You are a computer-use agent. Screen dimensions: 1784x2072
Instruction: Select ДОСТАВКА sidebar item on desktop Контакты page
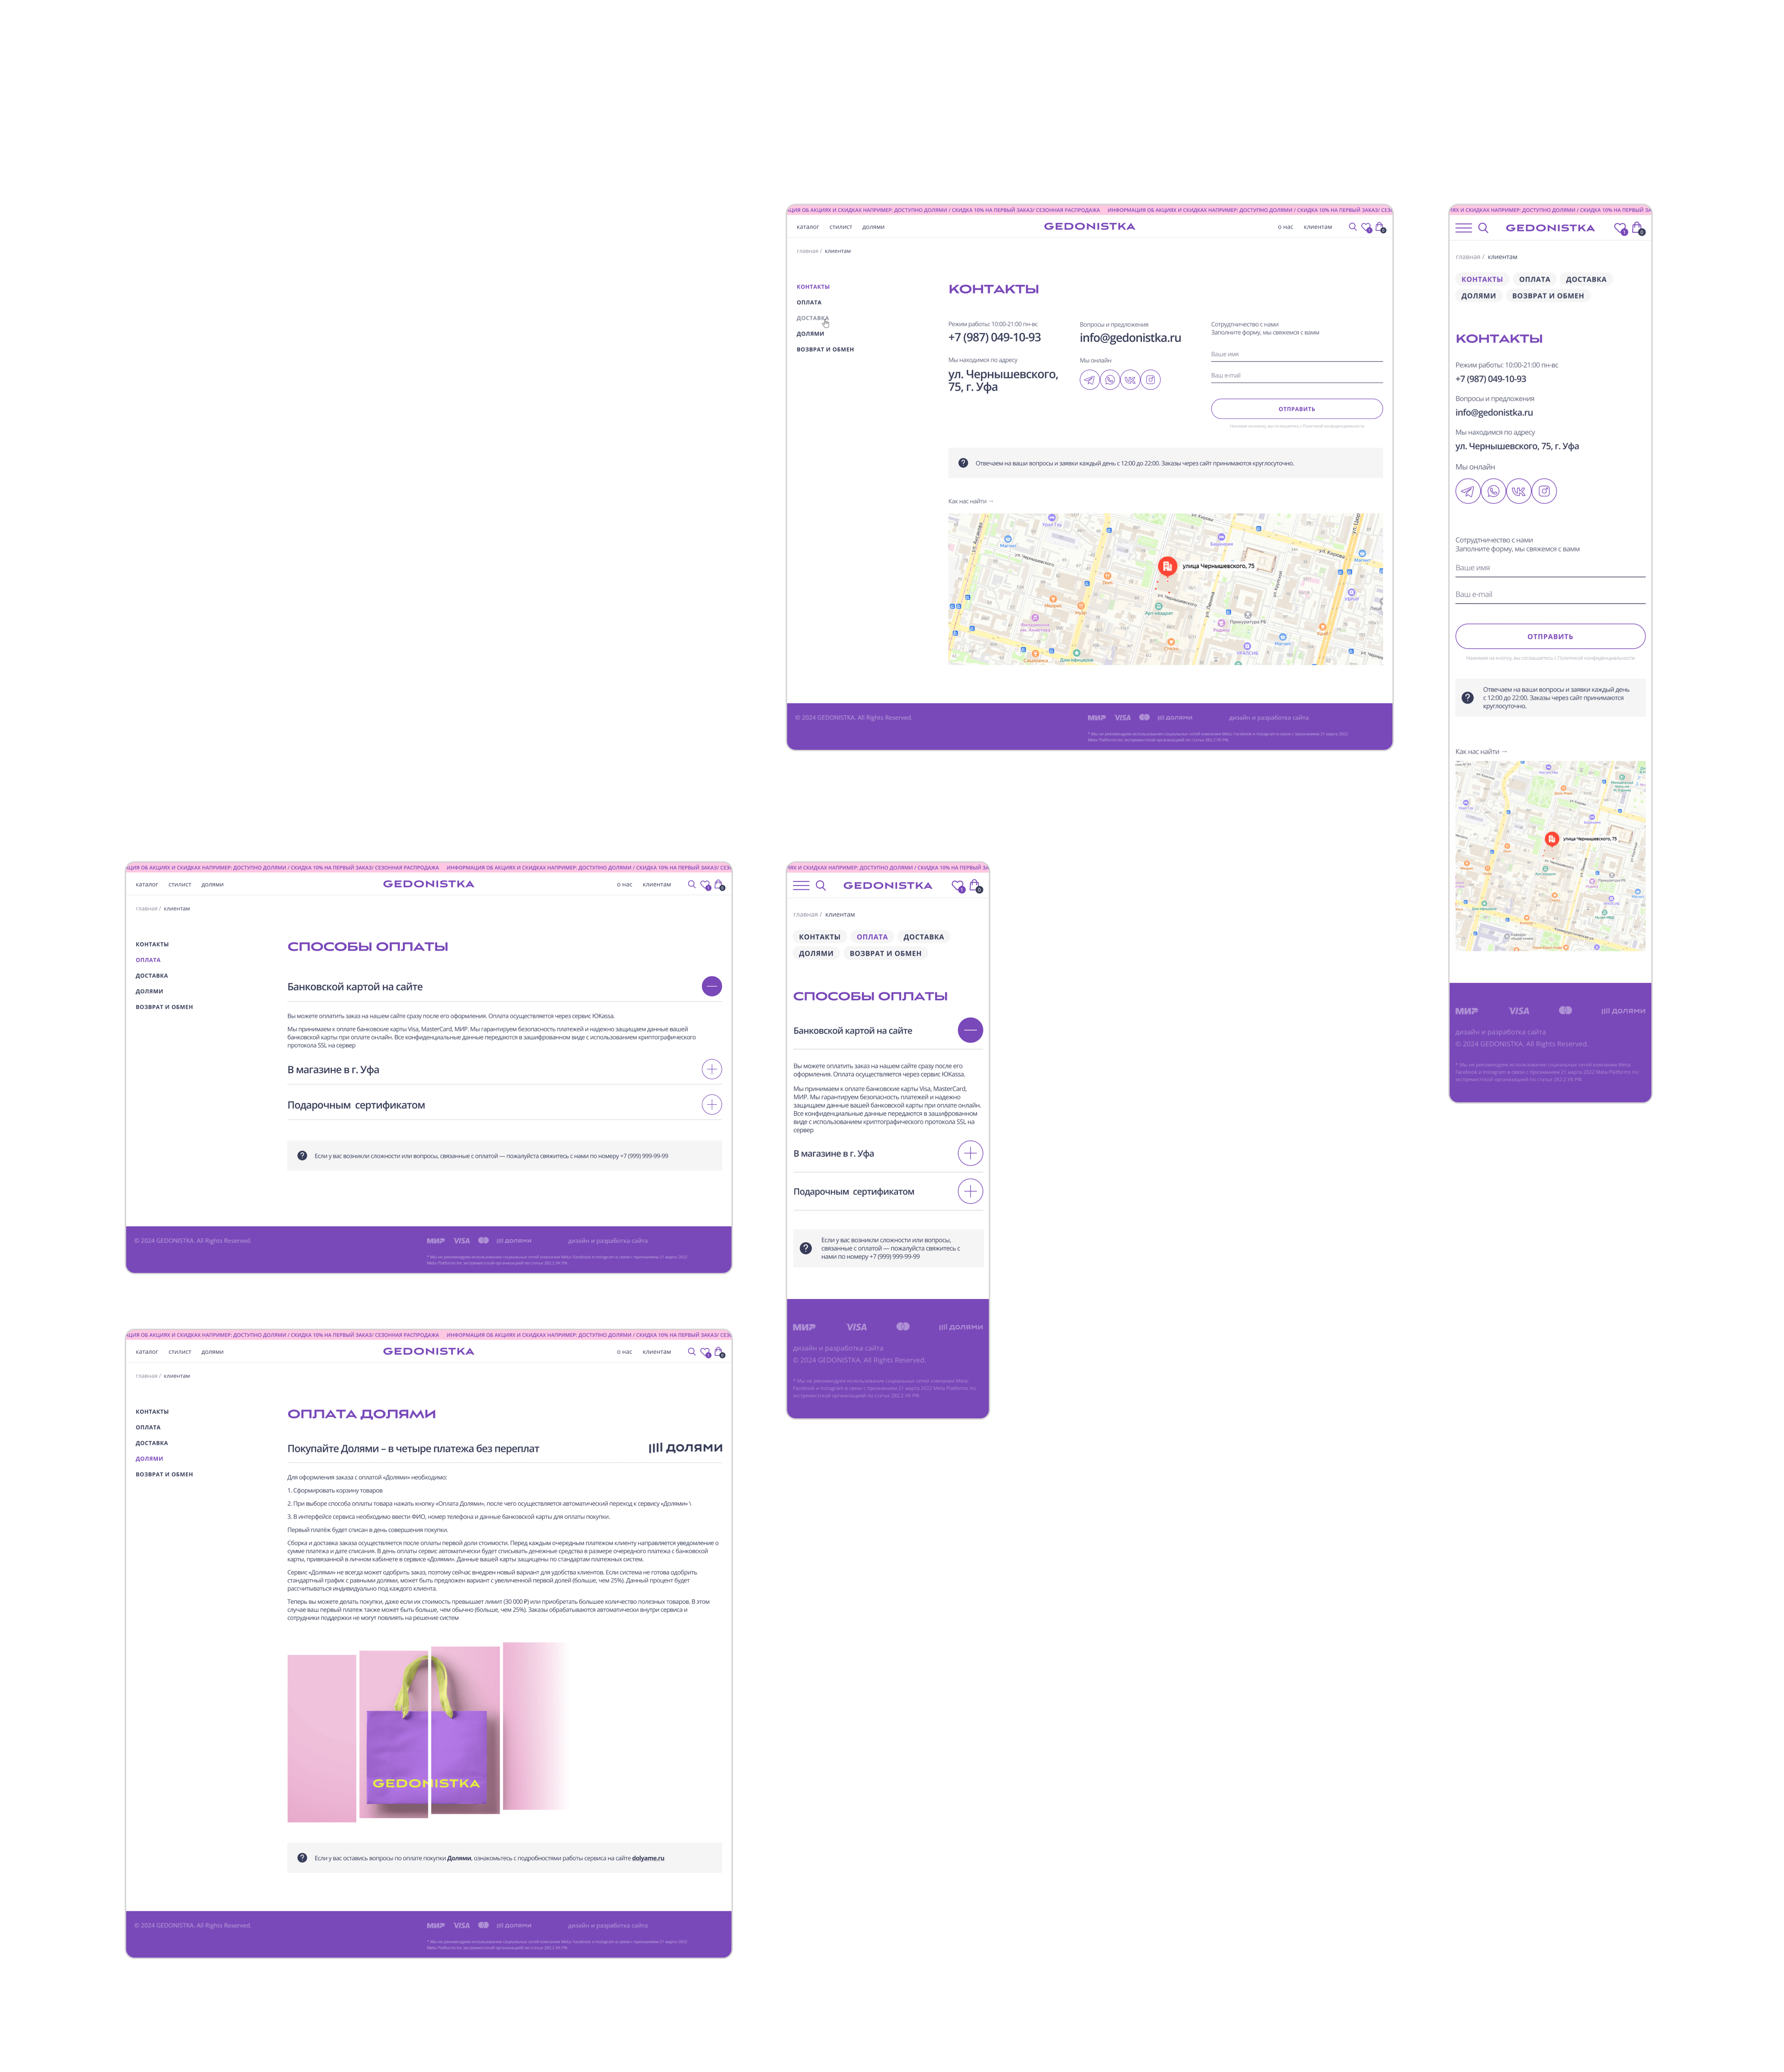(x=812, y=318)
